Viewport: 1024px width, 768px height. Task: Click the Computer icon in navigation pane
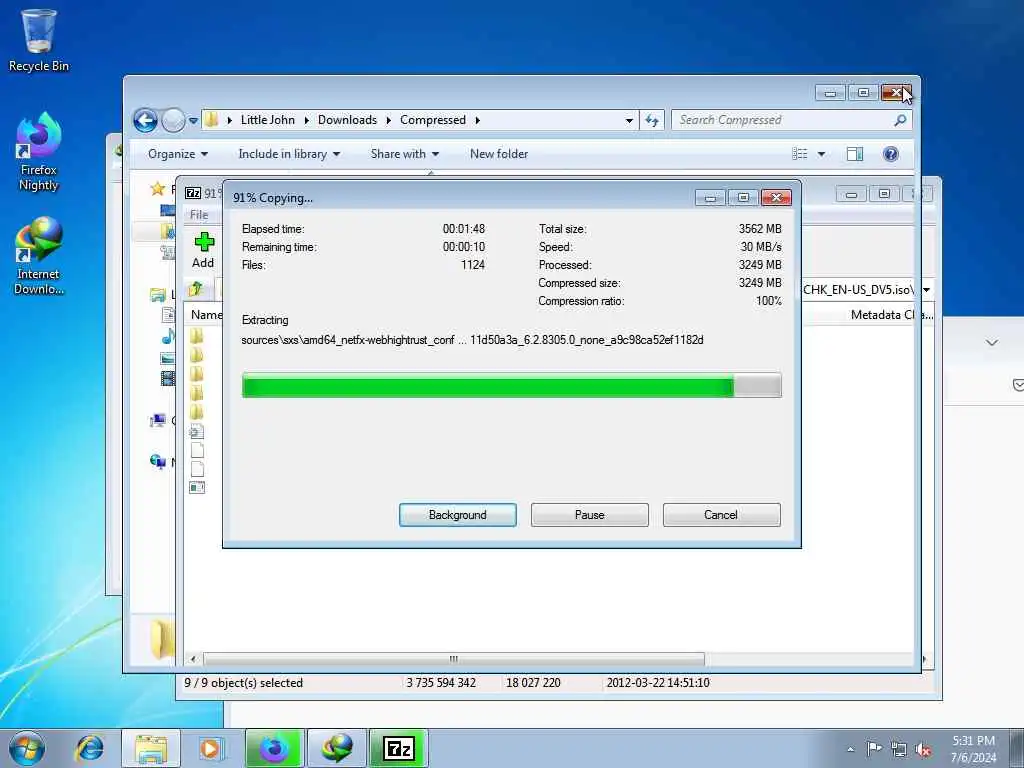point(158,421)
